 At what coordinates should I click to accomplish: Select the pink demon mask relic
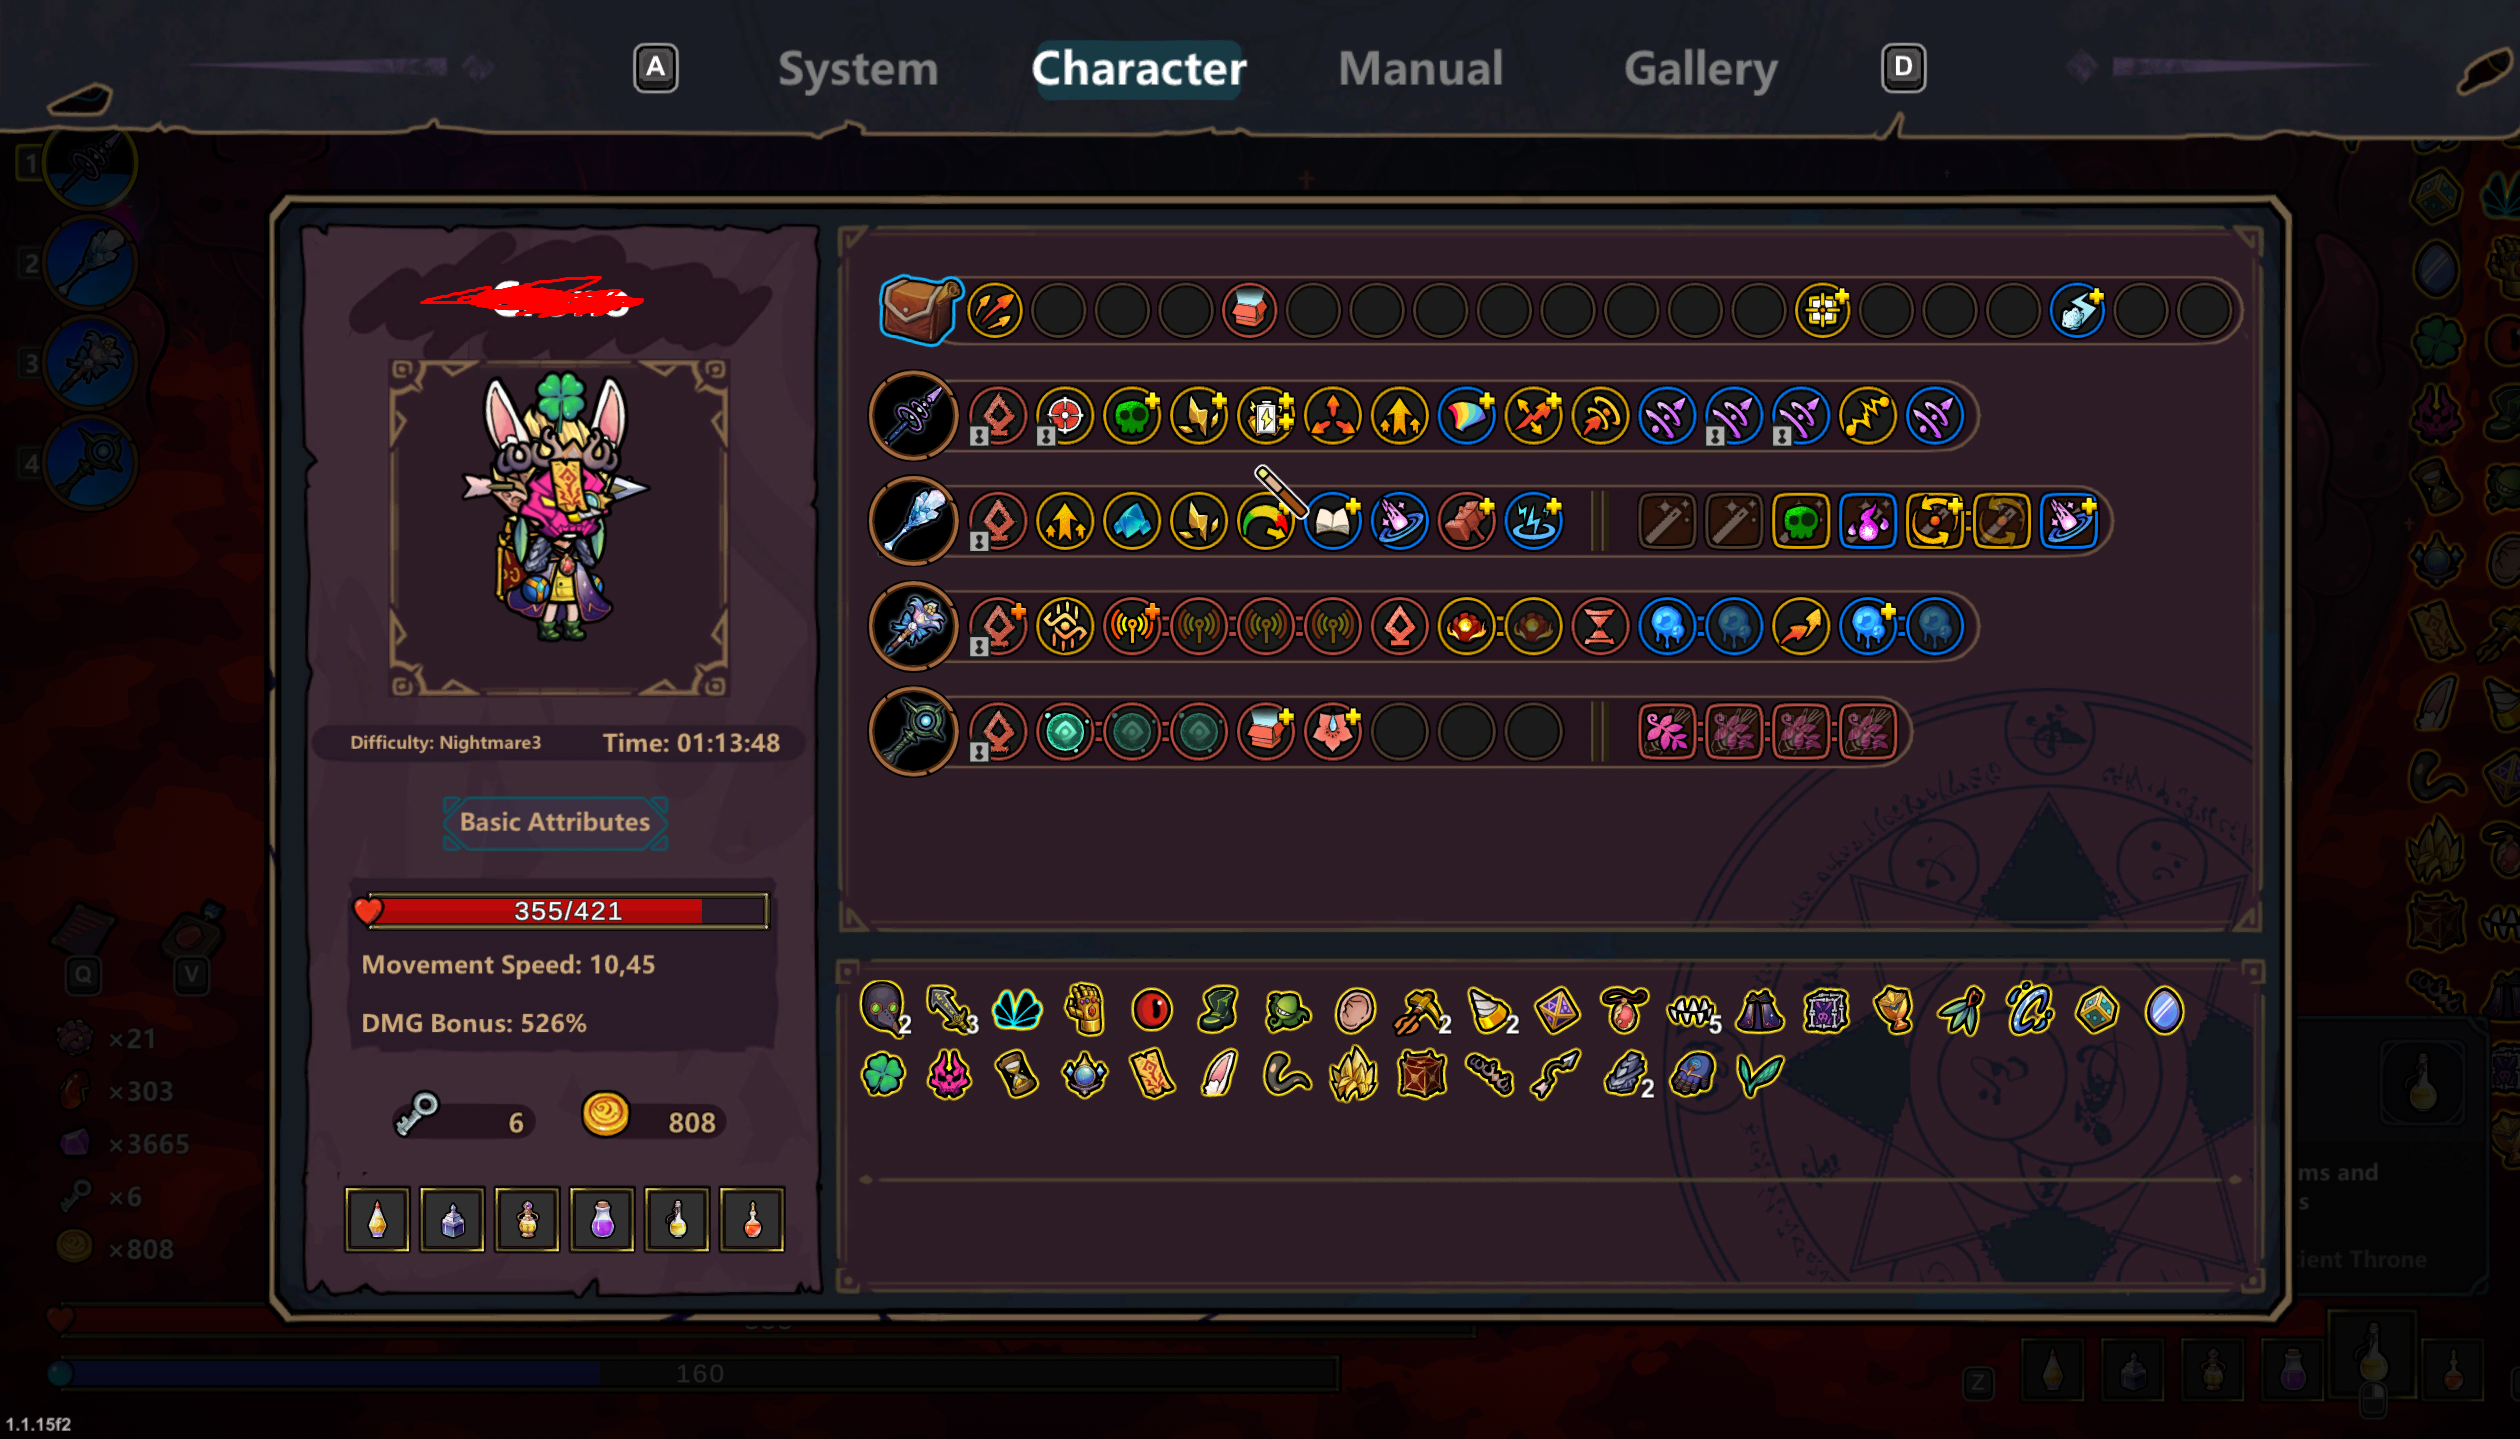pyautogui.click(x=949, y=1076)
